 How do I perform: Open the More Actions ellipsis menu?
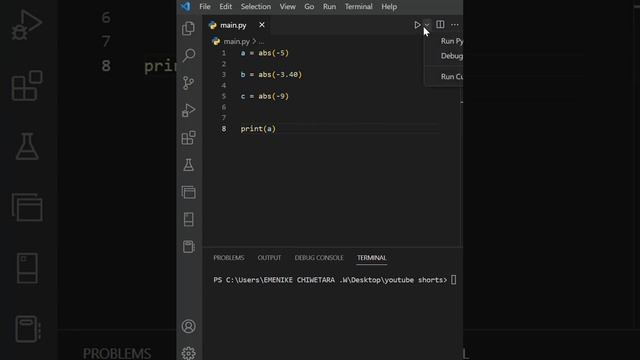point(455,25)
